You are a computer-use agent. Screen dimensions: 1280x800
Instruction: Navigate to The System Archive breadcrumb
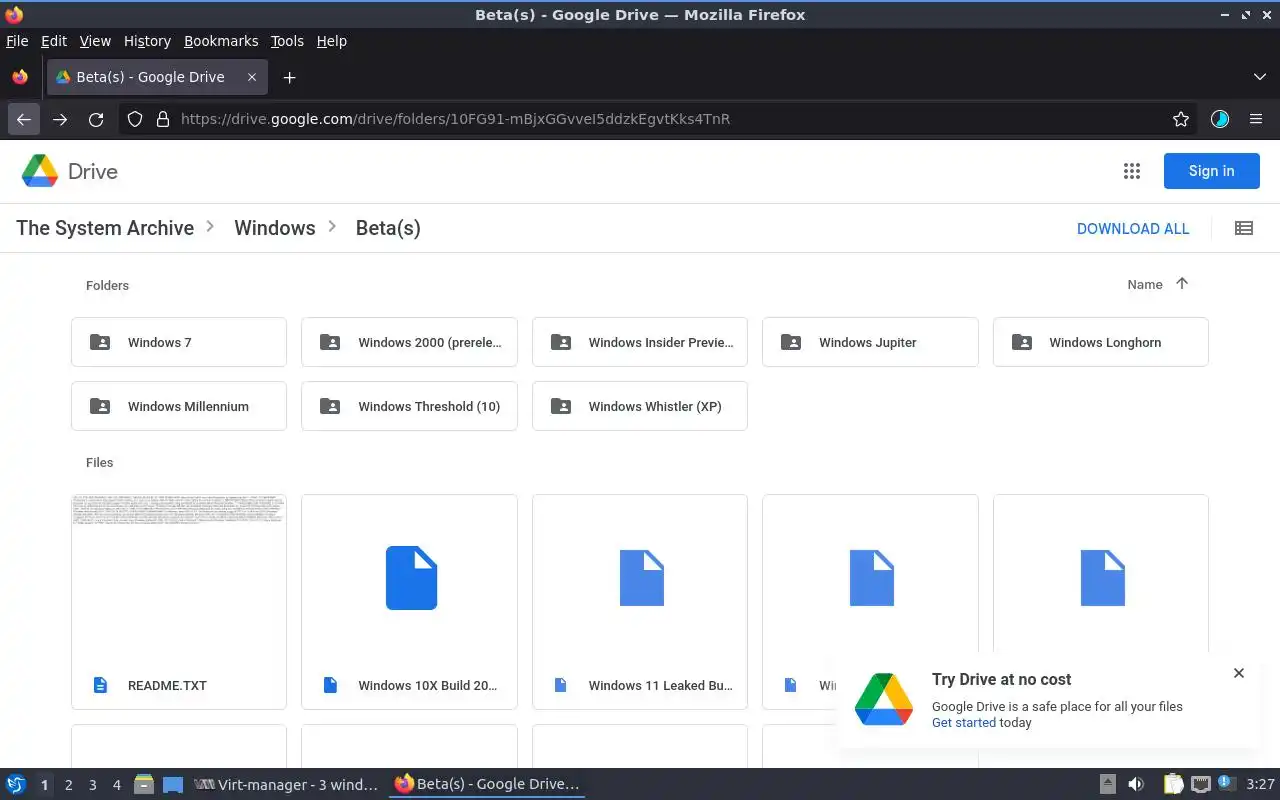coord(105,228)
